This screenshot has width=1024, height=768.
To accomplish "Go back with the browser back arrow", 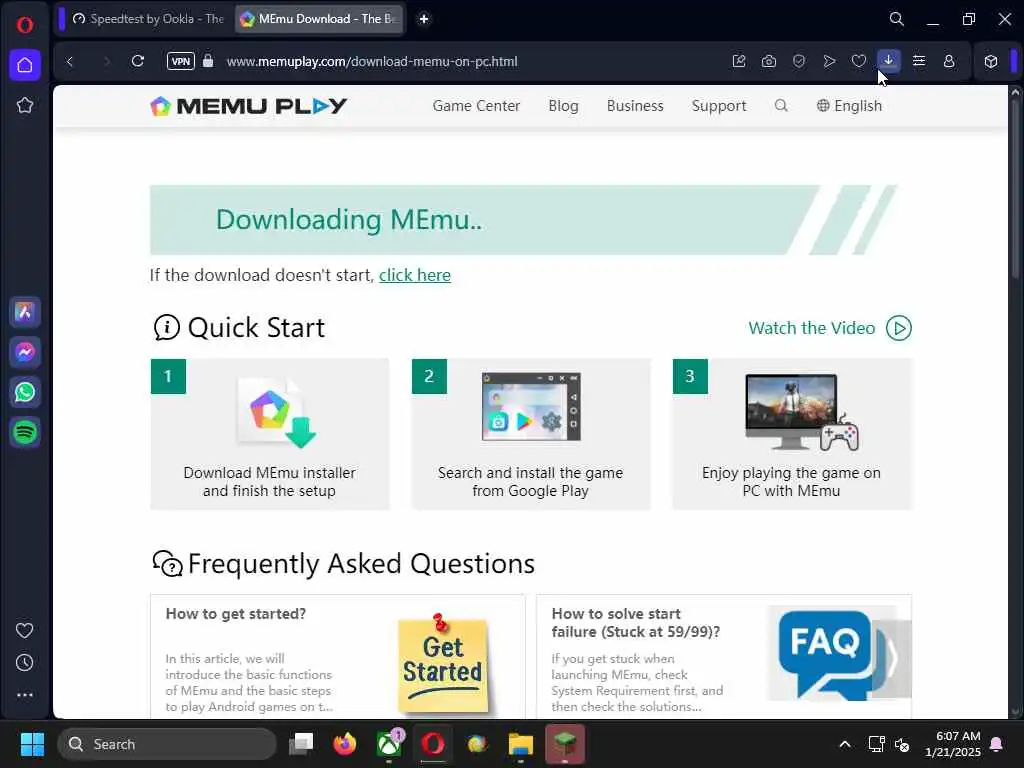I will pos(70,61).
